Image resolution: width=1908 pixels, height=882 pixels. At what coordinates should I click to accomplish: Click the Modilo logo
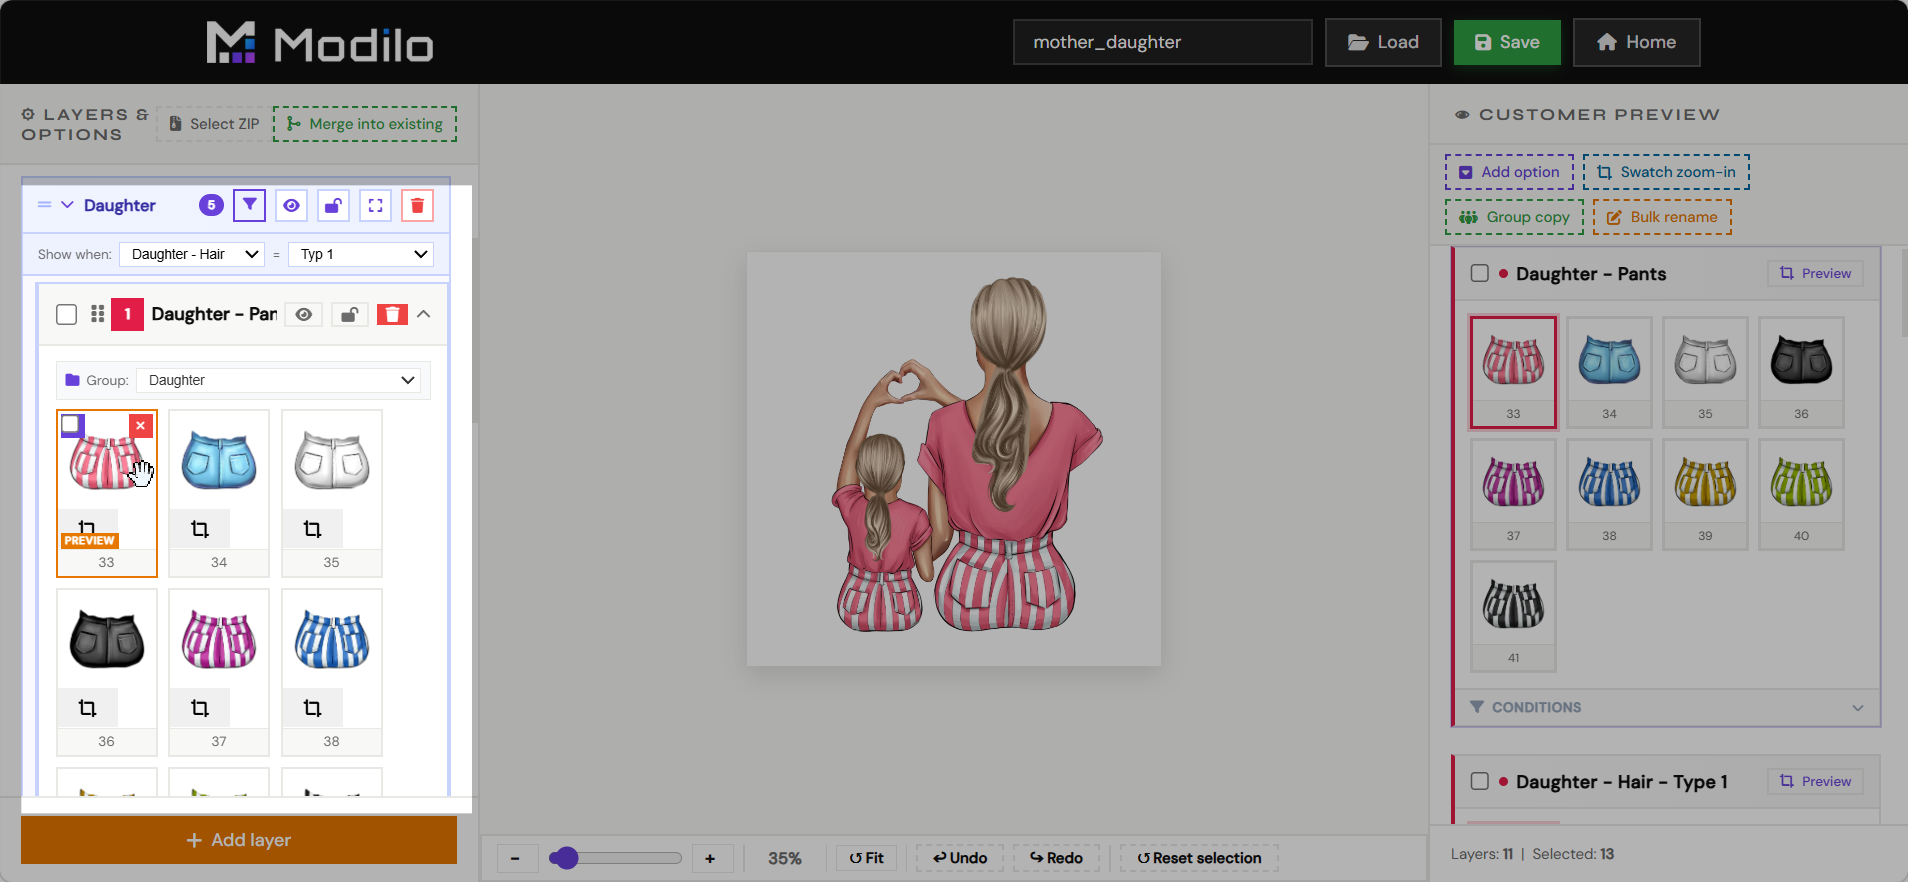(320, 43)
